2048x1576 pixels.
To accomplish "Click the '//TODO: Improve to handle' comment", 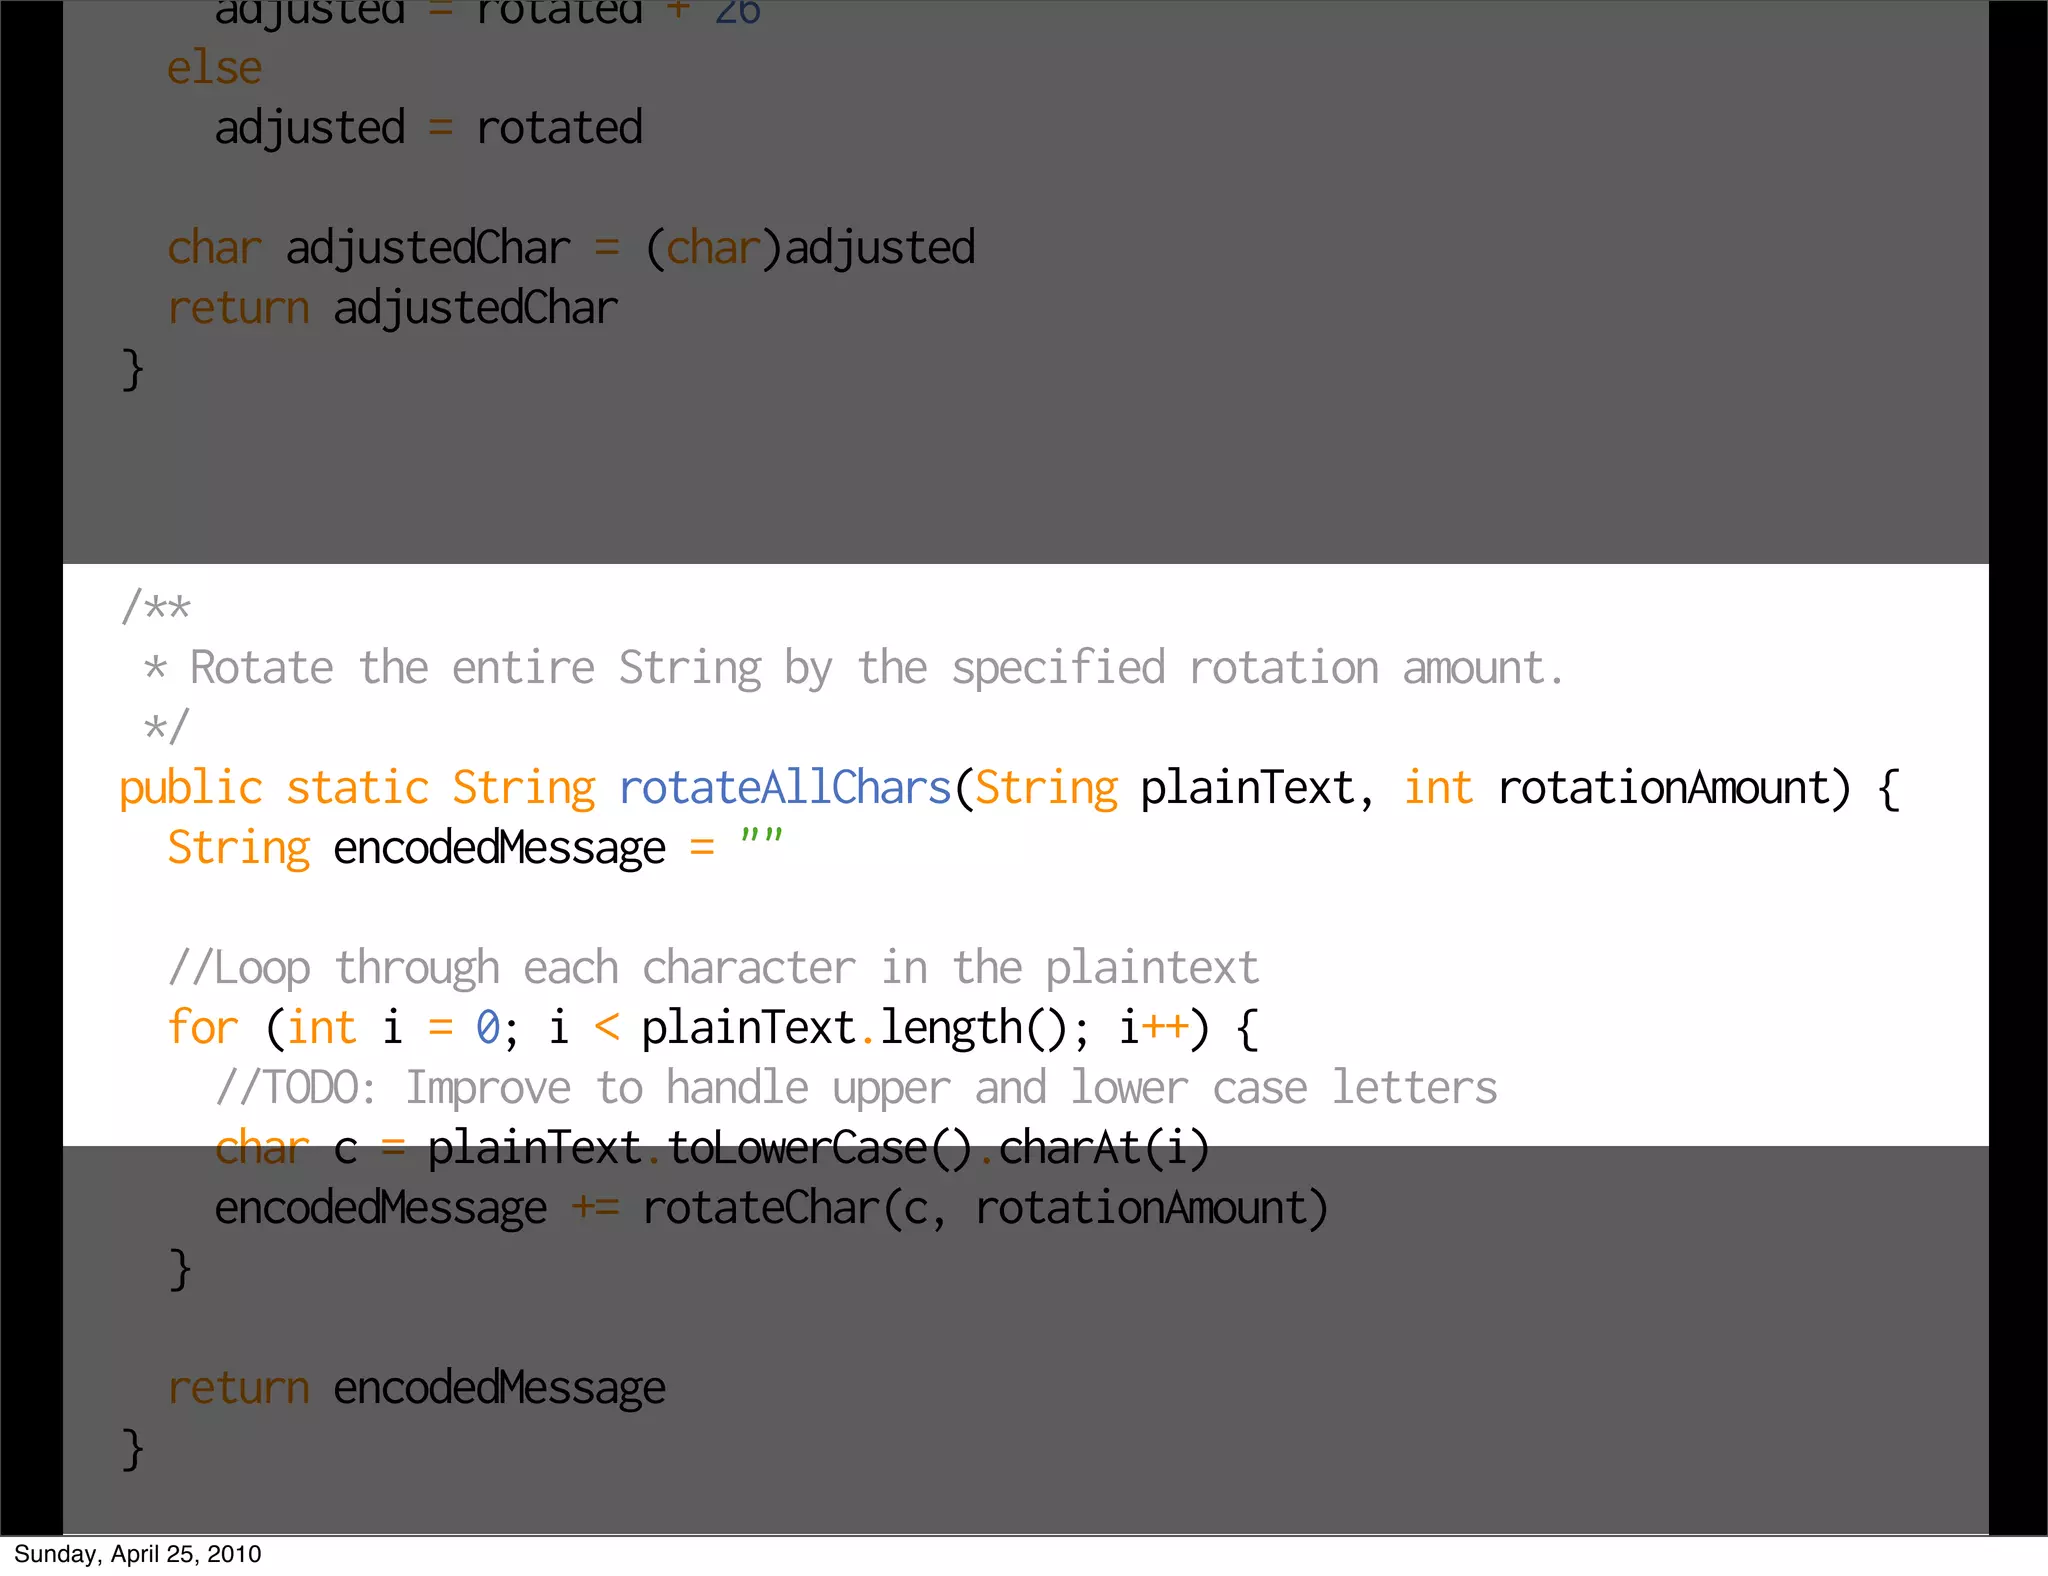I will click(856, 1089).
